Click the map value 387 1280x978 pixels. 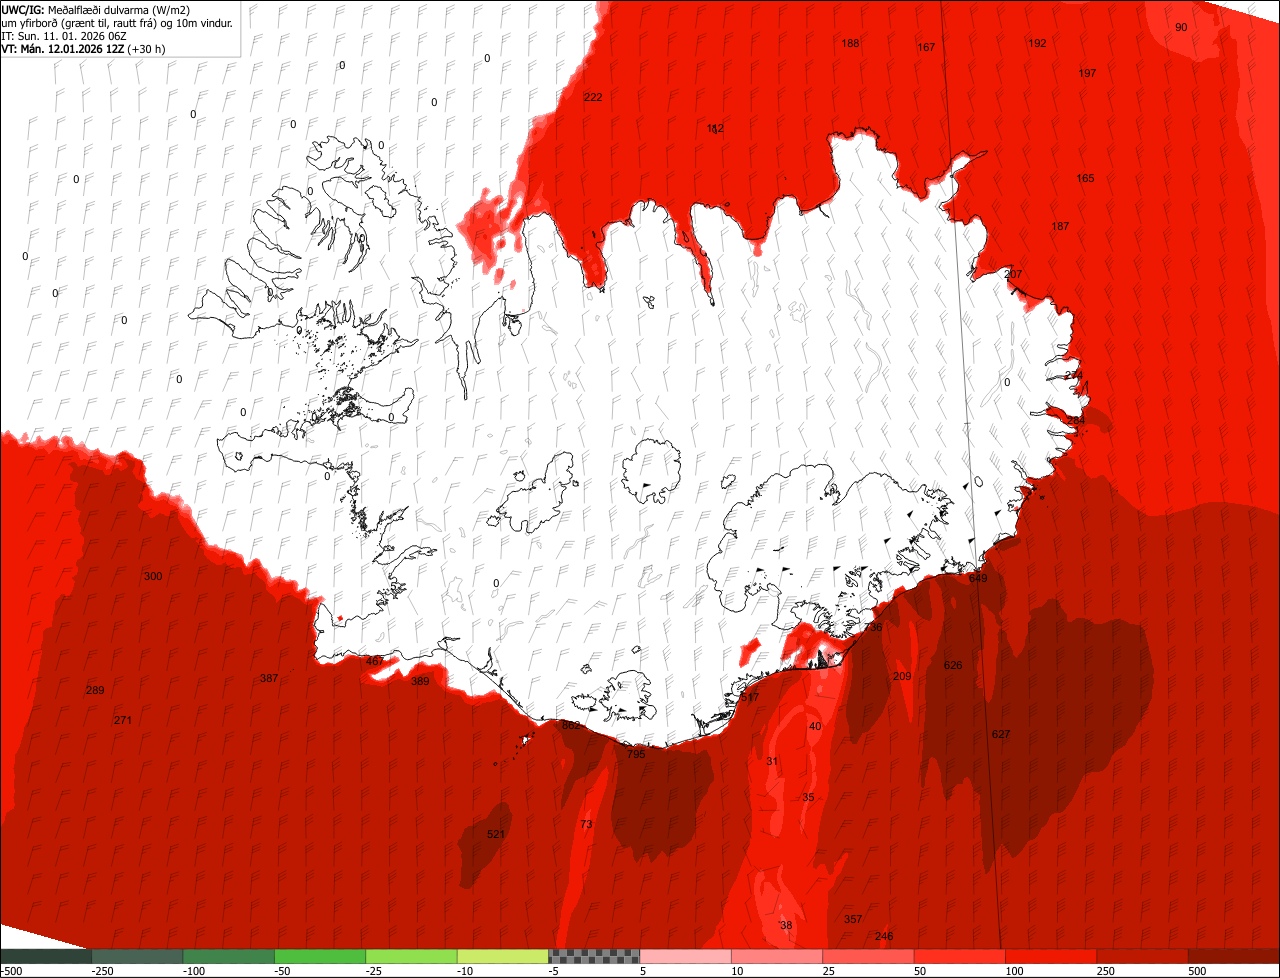269,678
